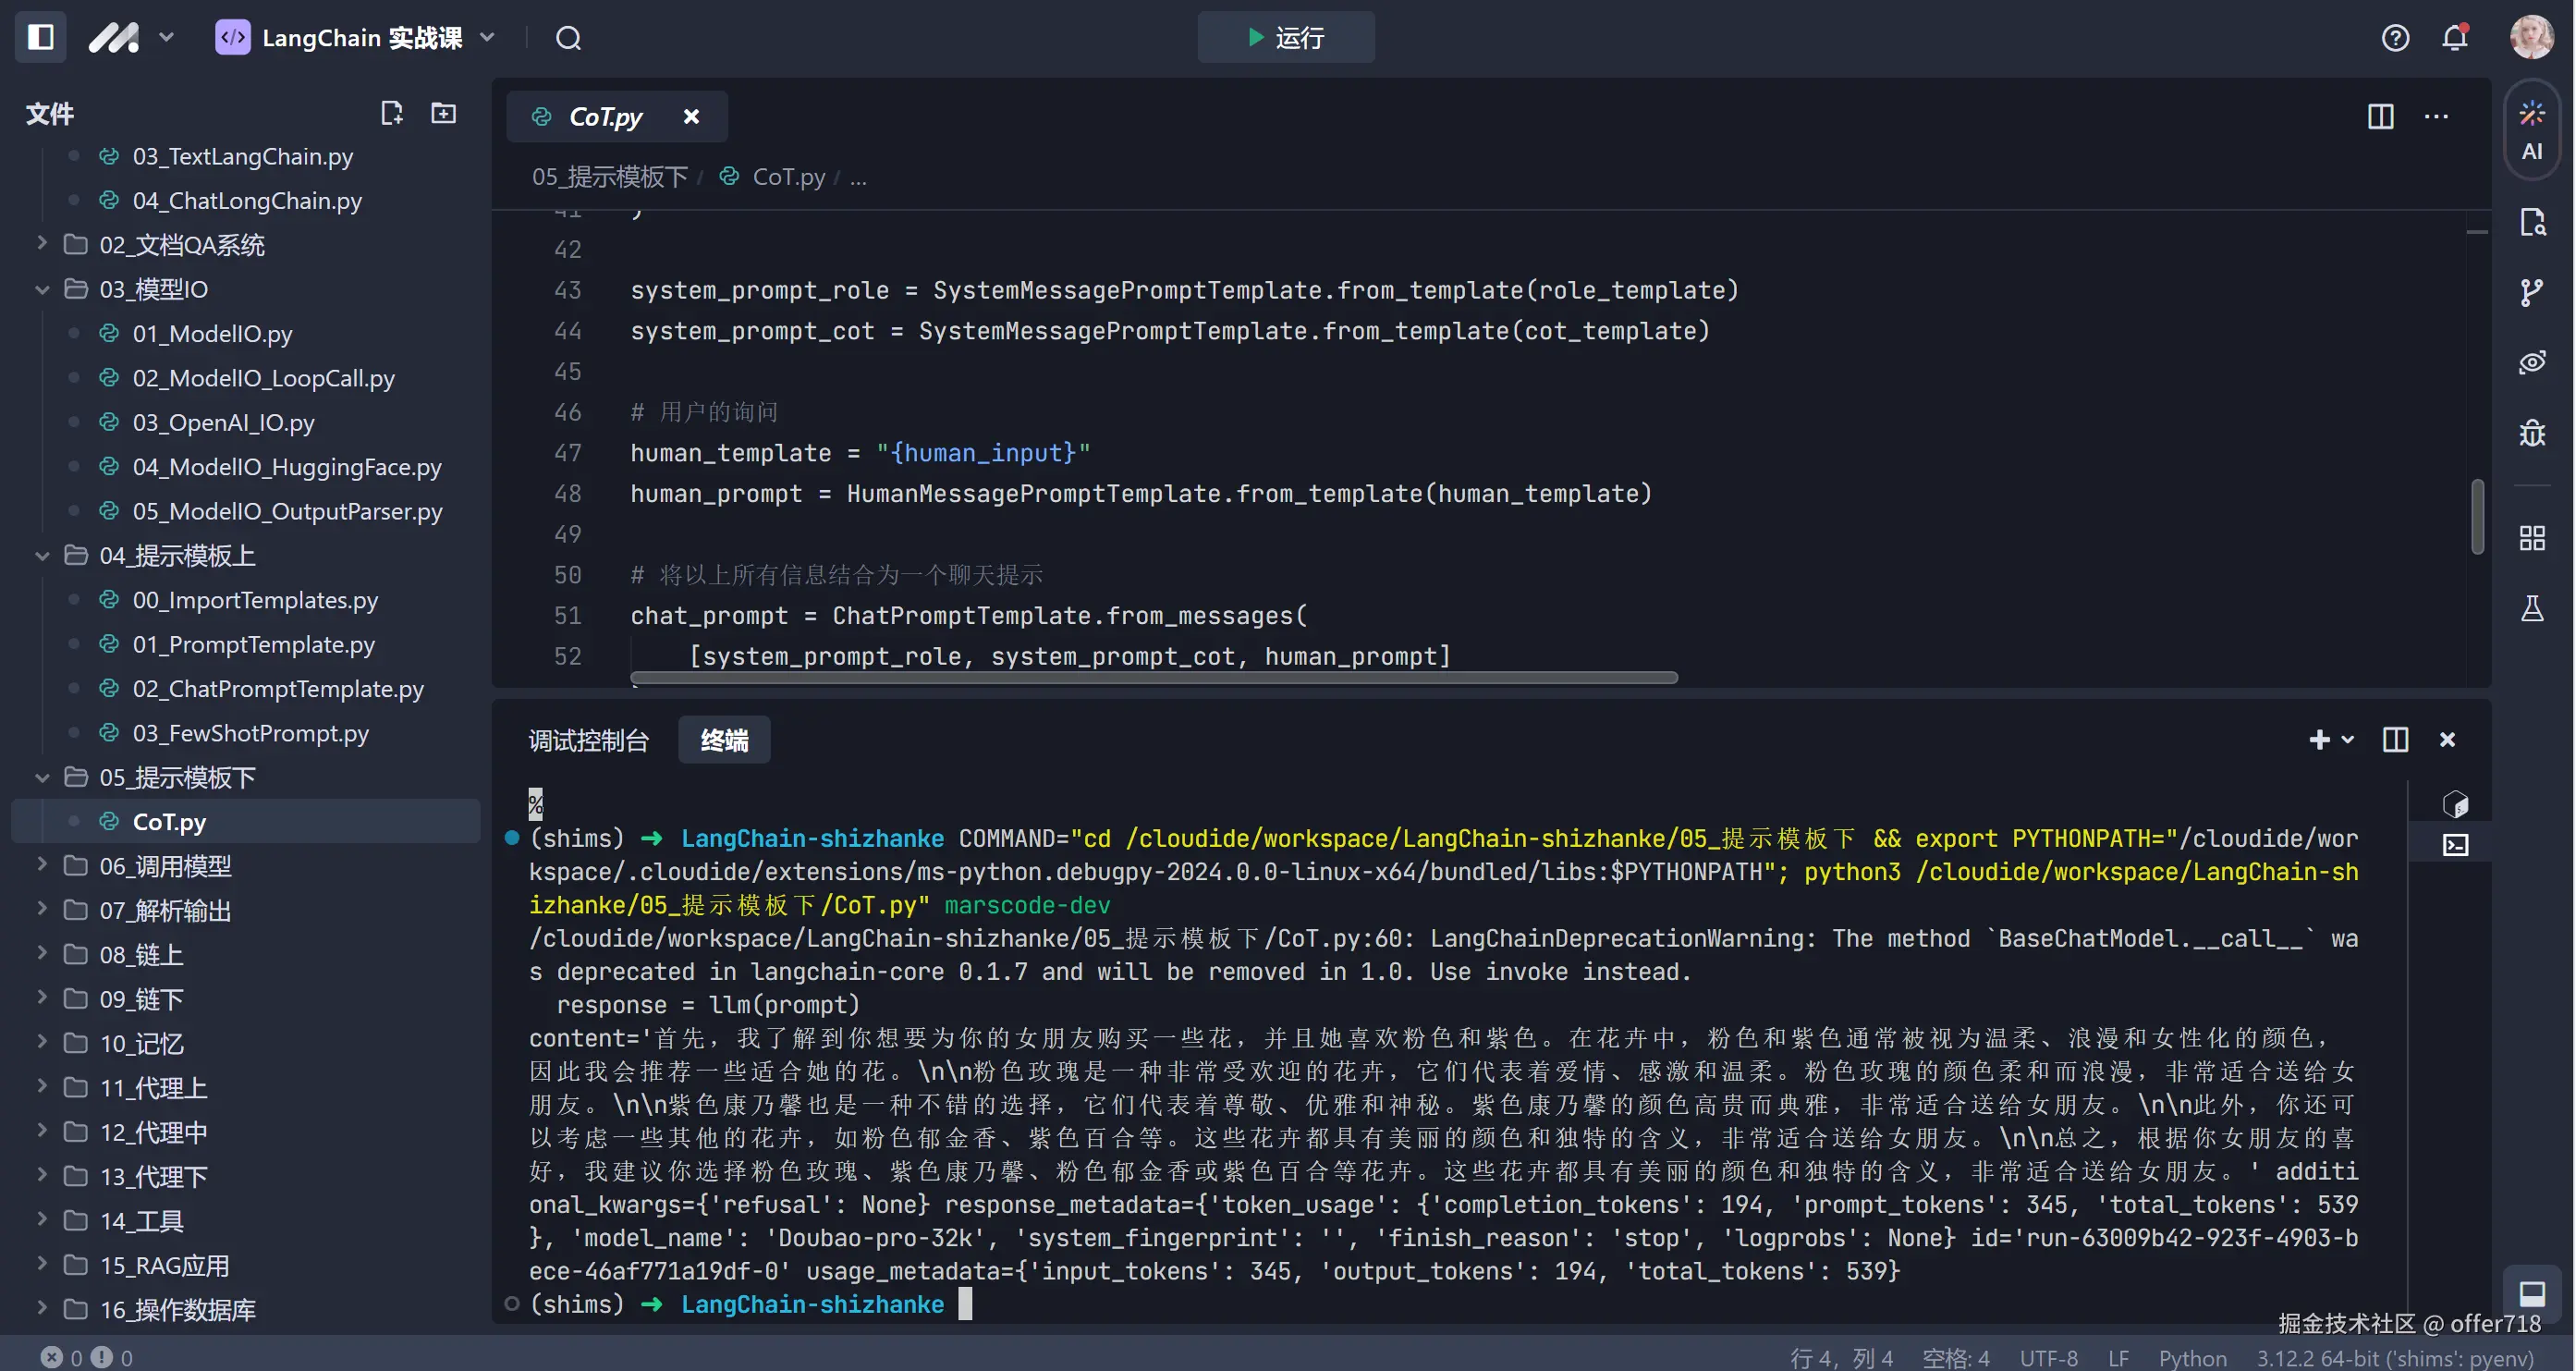Toggle the left sidebar panel
The height and width of the screenshot is (1371, 2576).
[40, 38]
